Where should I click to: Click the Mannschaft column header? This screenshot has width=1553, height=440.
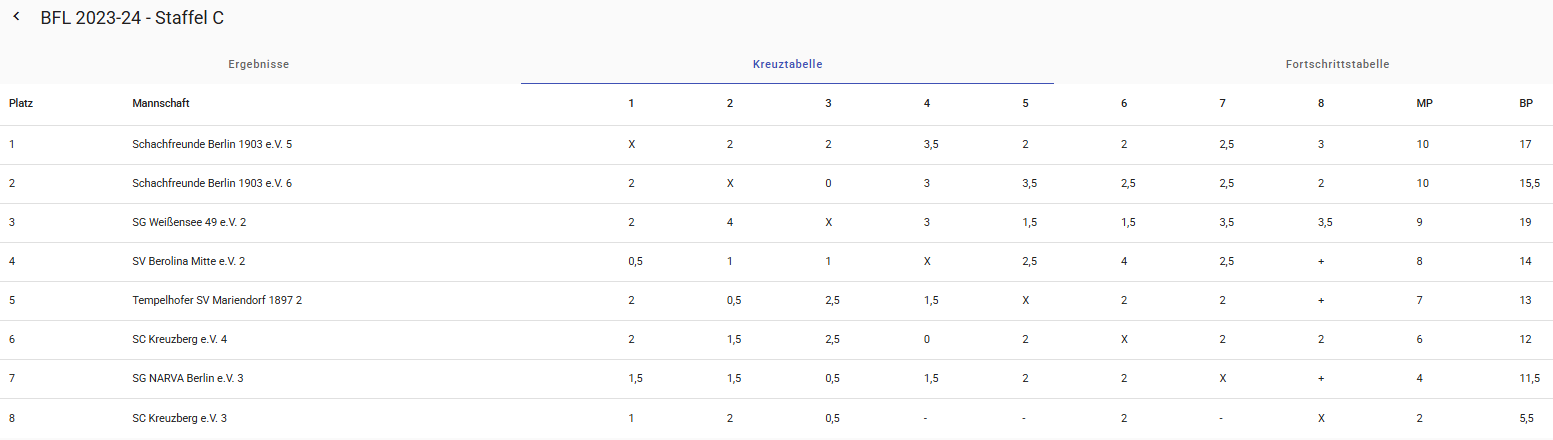click(161, 103)
